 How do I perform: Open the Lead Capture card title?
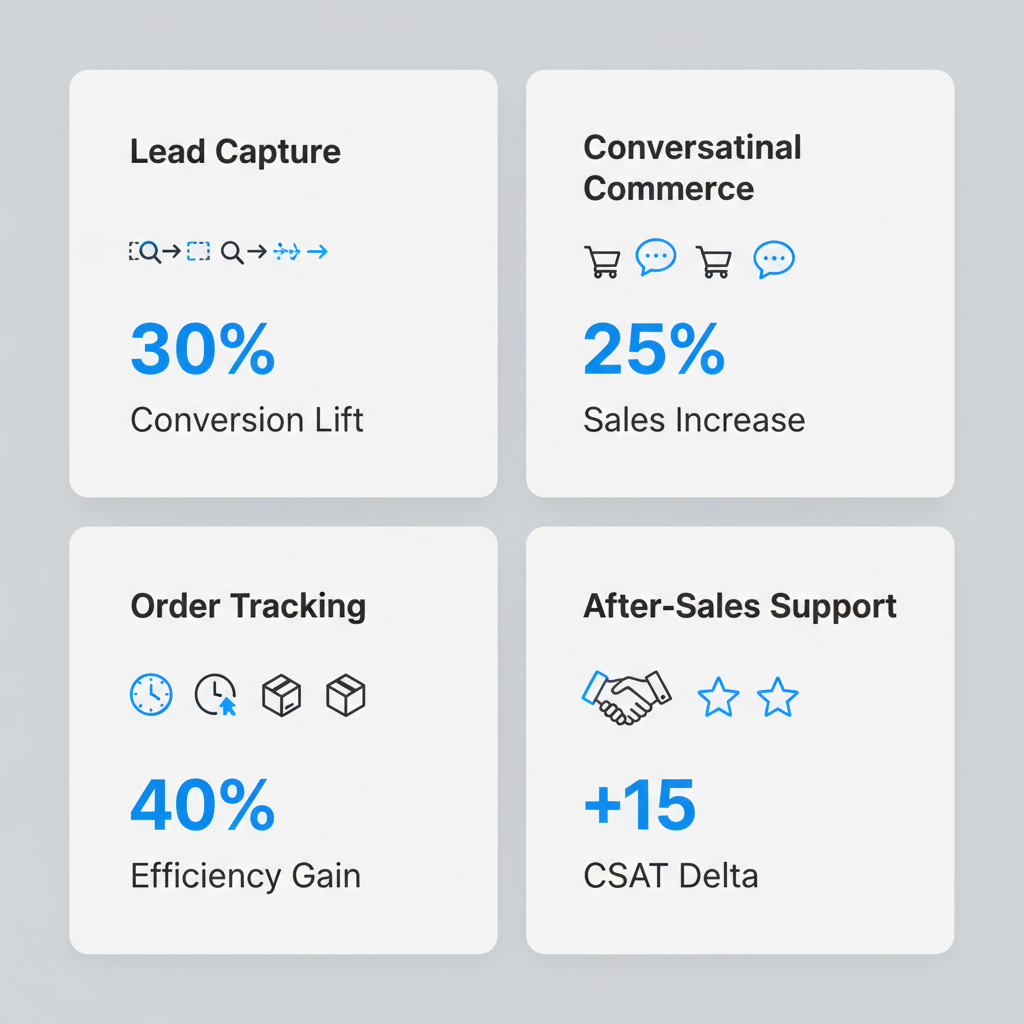click(x=235, y=152)
